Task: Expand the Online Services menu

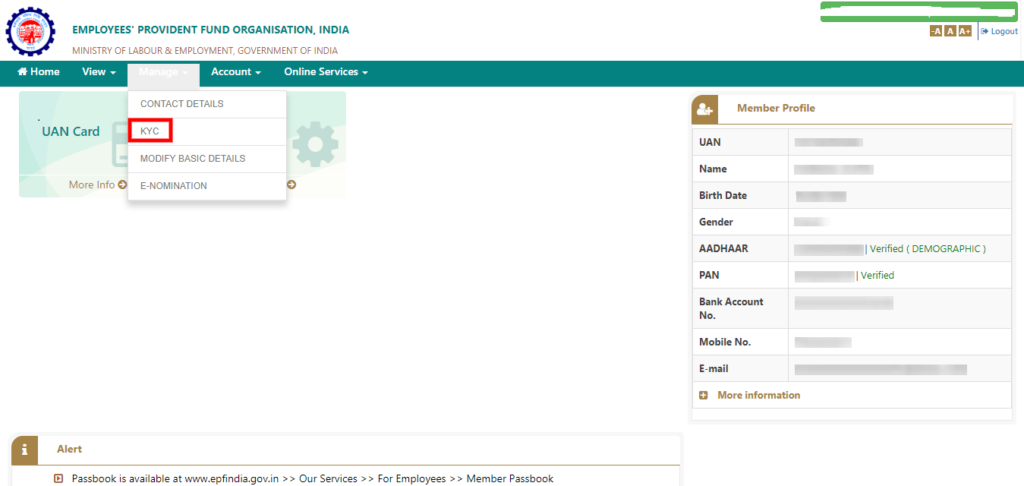Action: 326,72
